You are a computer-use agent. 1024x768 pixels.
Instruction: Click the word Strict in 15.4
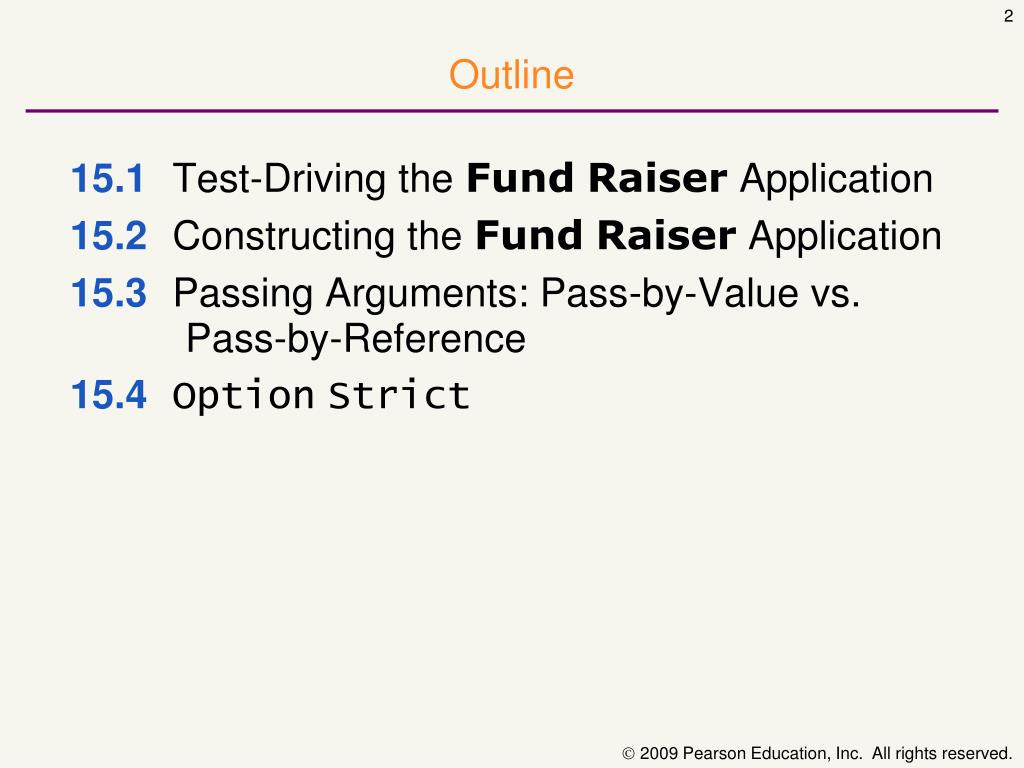[398, 396]
